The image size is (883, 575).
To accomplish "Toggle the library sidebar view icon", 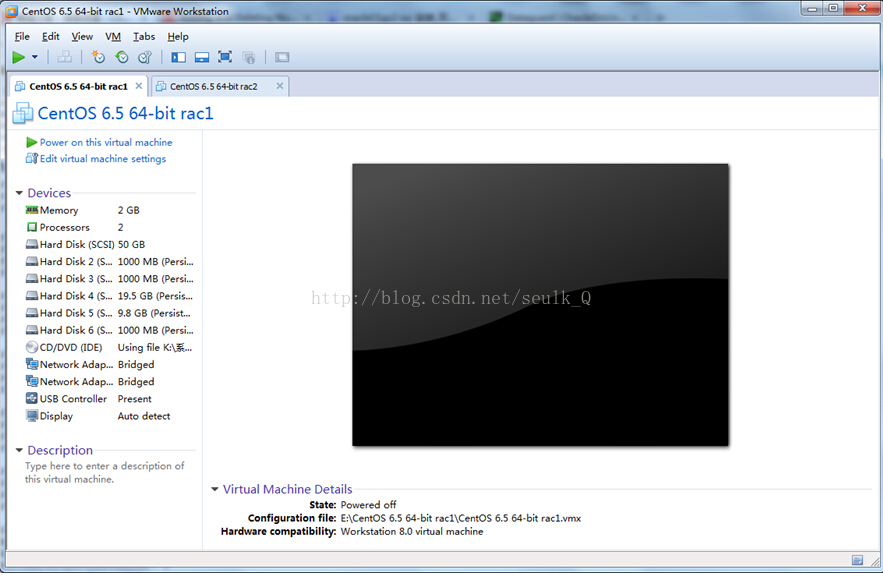I will click(x=179, y=57).
